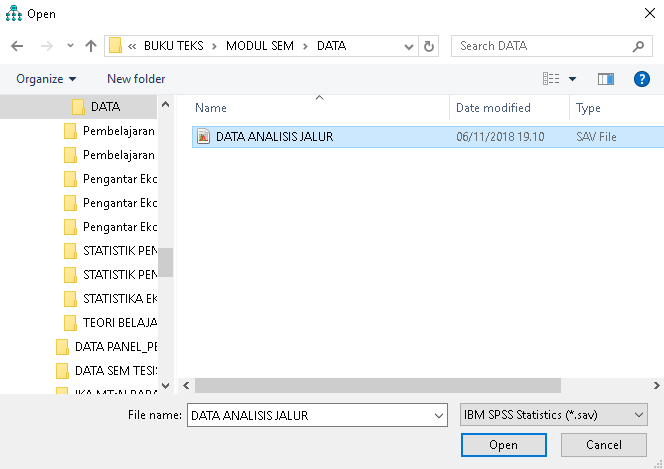Image resolution: width=664 pixels, height=469 pixels.
Task: Open the view options dropdown arrow
Action: 573,79
